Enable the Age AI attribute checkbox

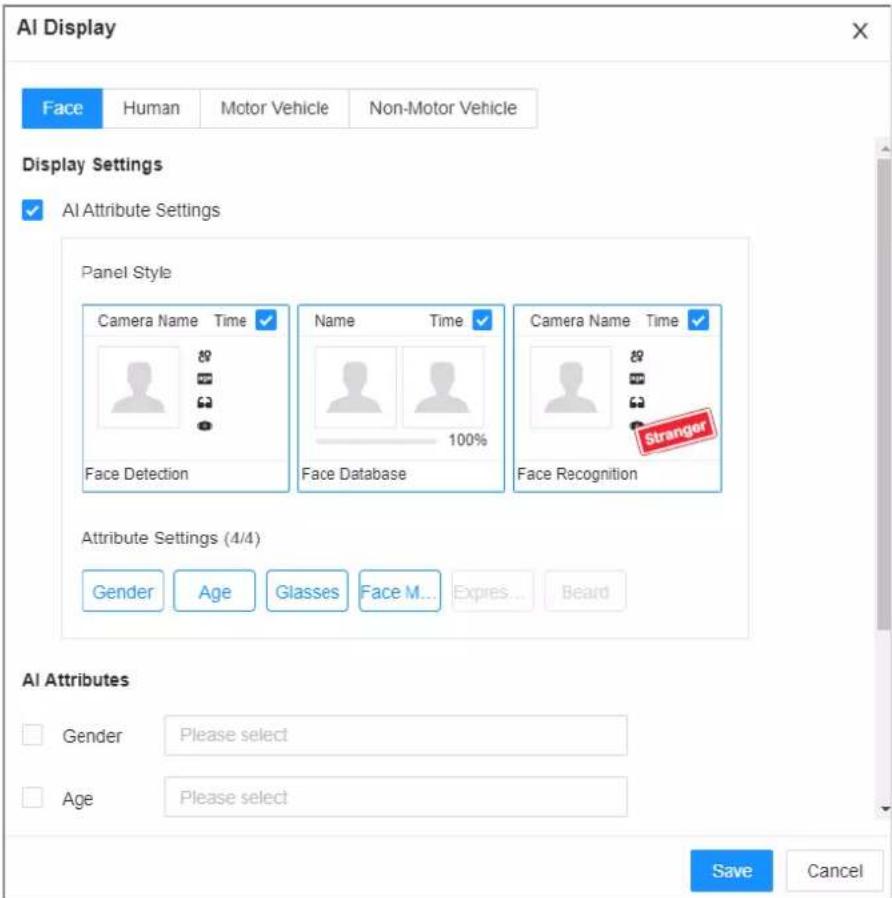click(32, 797)
